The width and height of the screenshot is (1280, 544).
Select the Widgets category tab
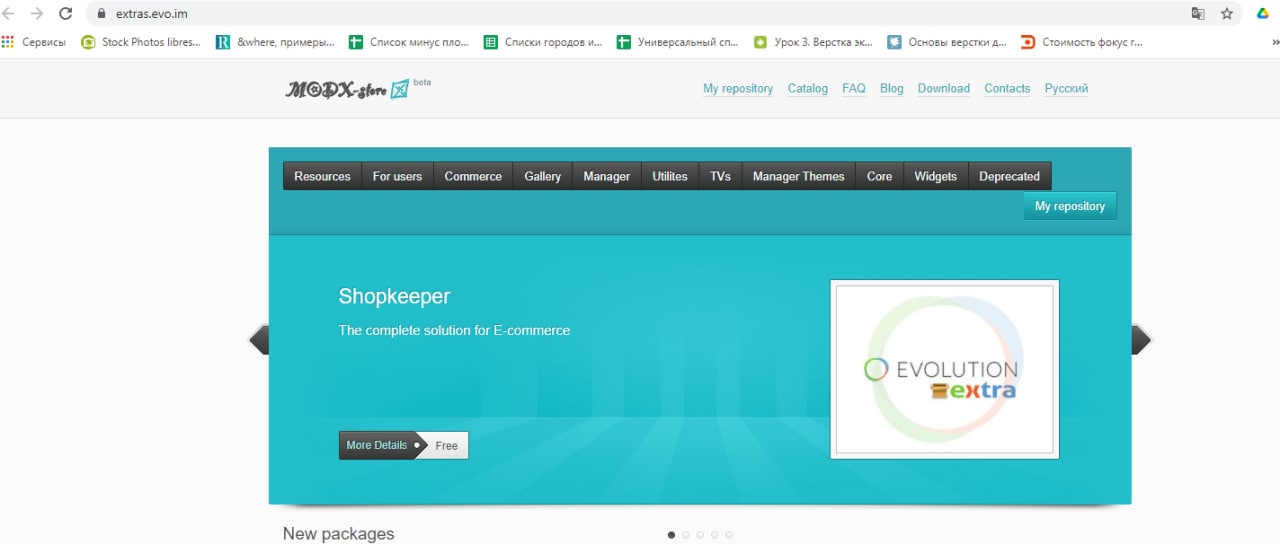[x=936, y=176]
